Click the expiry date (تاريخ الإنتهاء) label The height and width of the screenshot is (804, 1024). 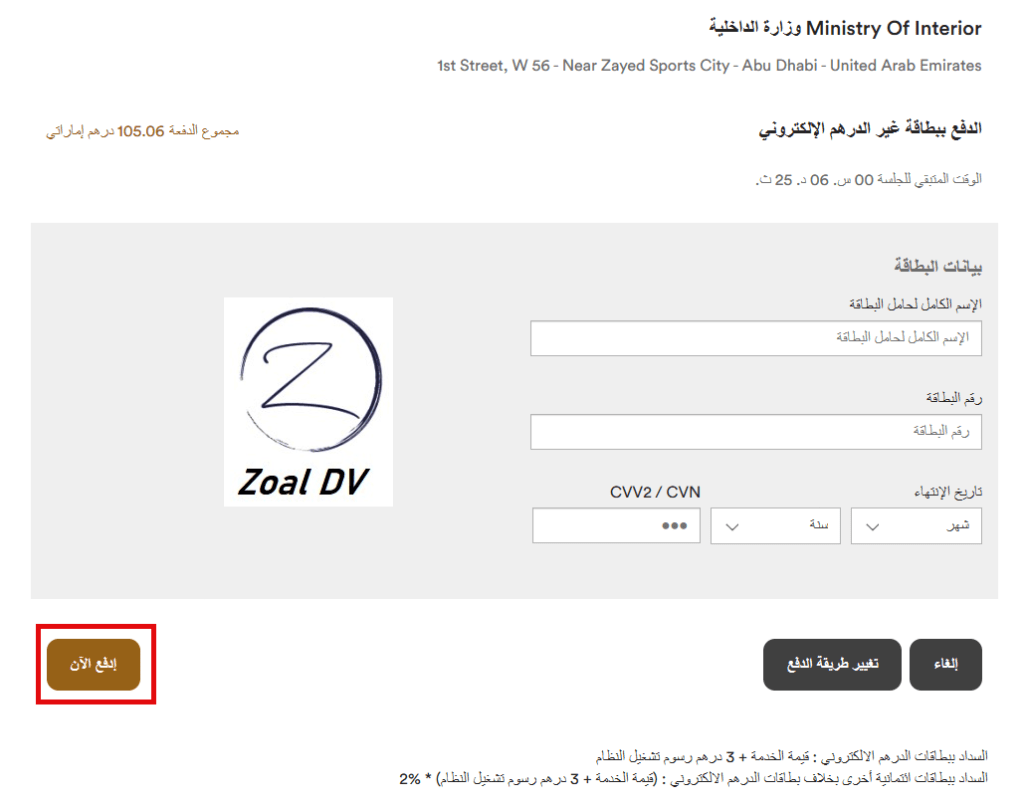click(948, 492)
